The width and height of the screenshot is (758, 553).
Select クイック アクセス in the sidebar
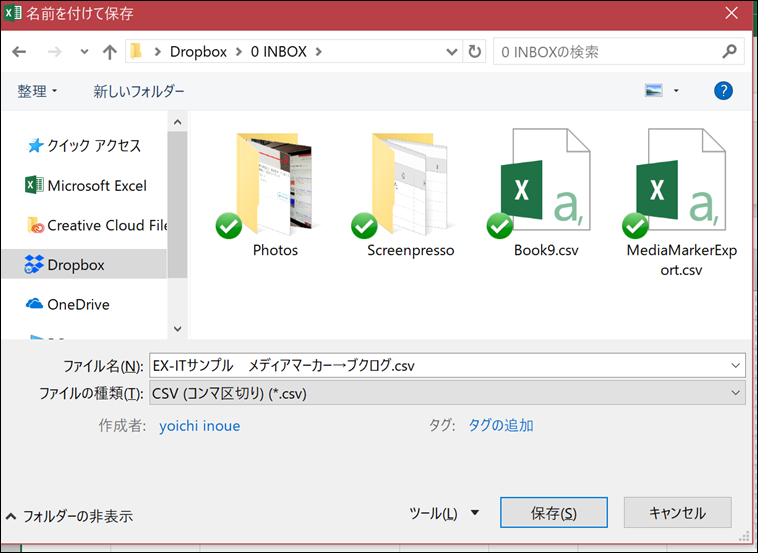tap(84, 146)
